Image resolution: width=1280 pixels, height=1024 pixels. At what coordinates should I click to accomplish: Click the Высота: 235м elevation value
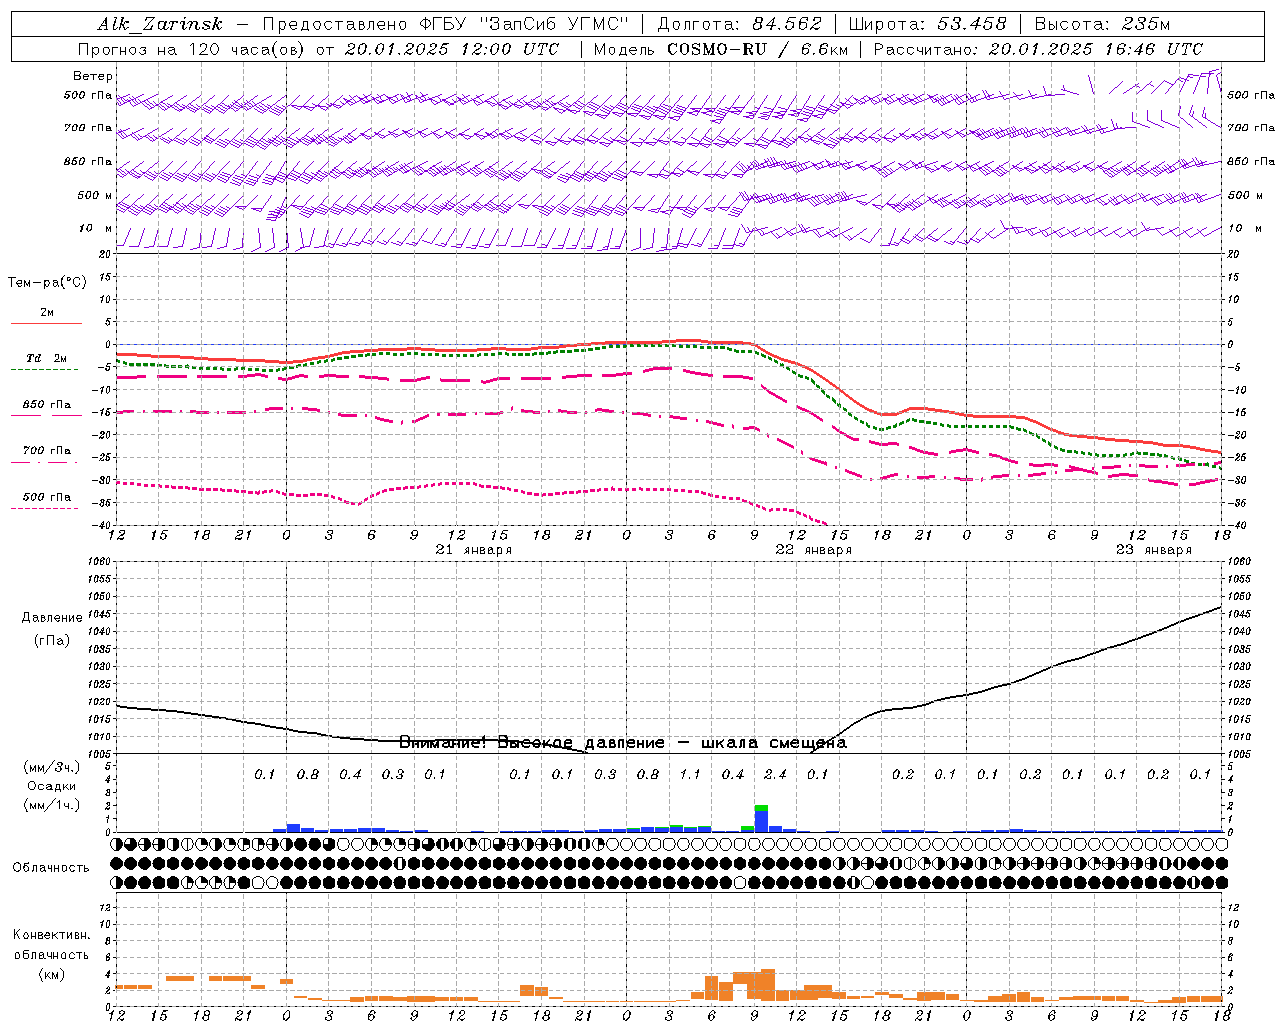tap(1102, 24)
